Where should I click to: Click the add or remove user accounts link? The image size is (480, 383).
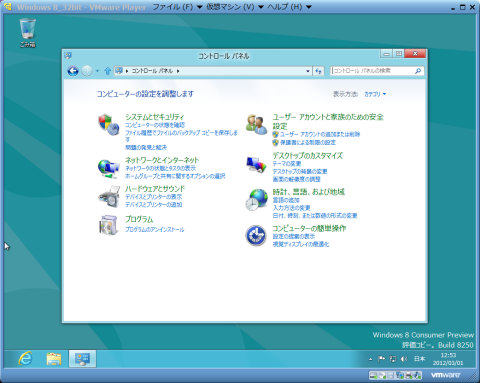click(x=320, y=134)
